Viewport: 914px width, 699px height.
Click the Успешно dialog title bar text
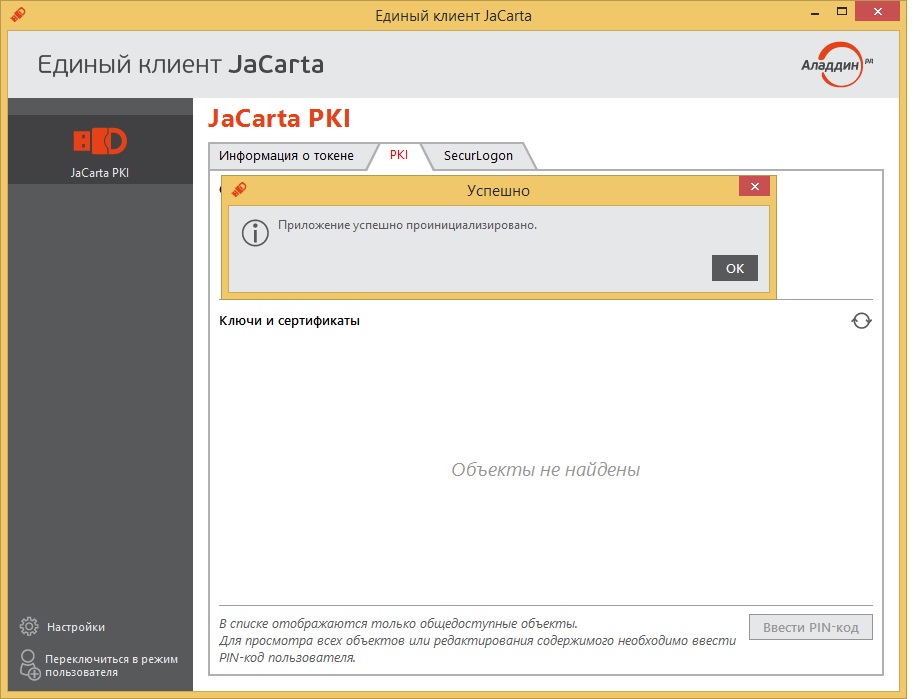pos(498,190)
